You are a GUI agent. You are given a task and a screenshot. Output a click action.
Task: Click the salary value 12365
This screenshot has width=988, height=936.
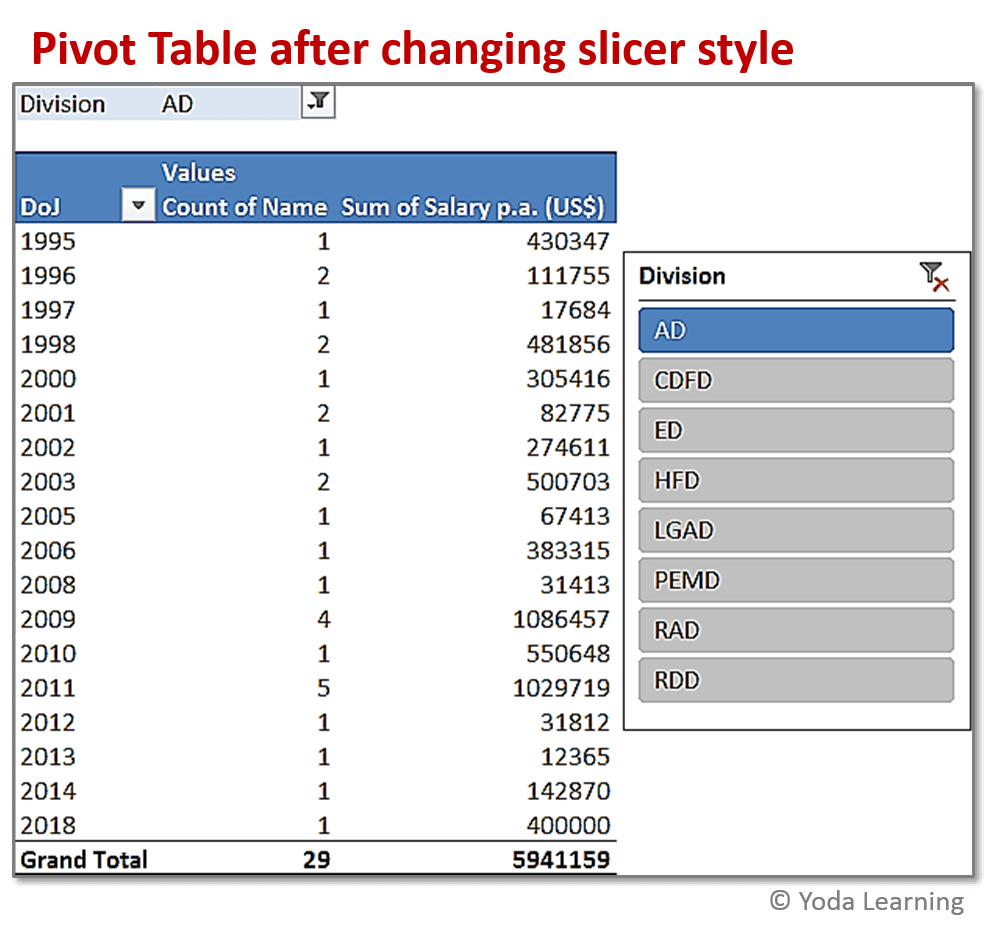tap(575, 756)
